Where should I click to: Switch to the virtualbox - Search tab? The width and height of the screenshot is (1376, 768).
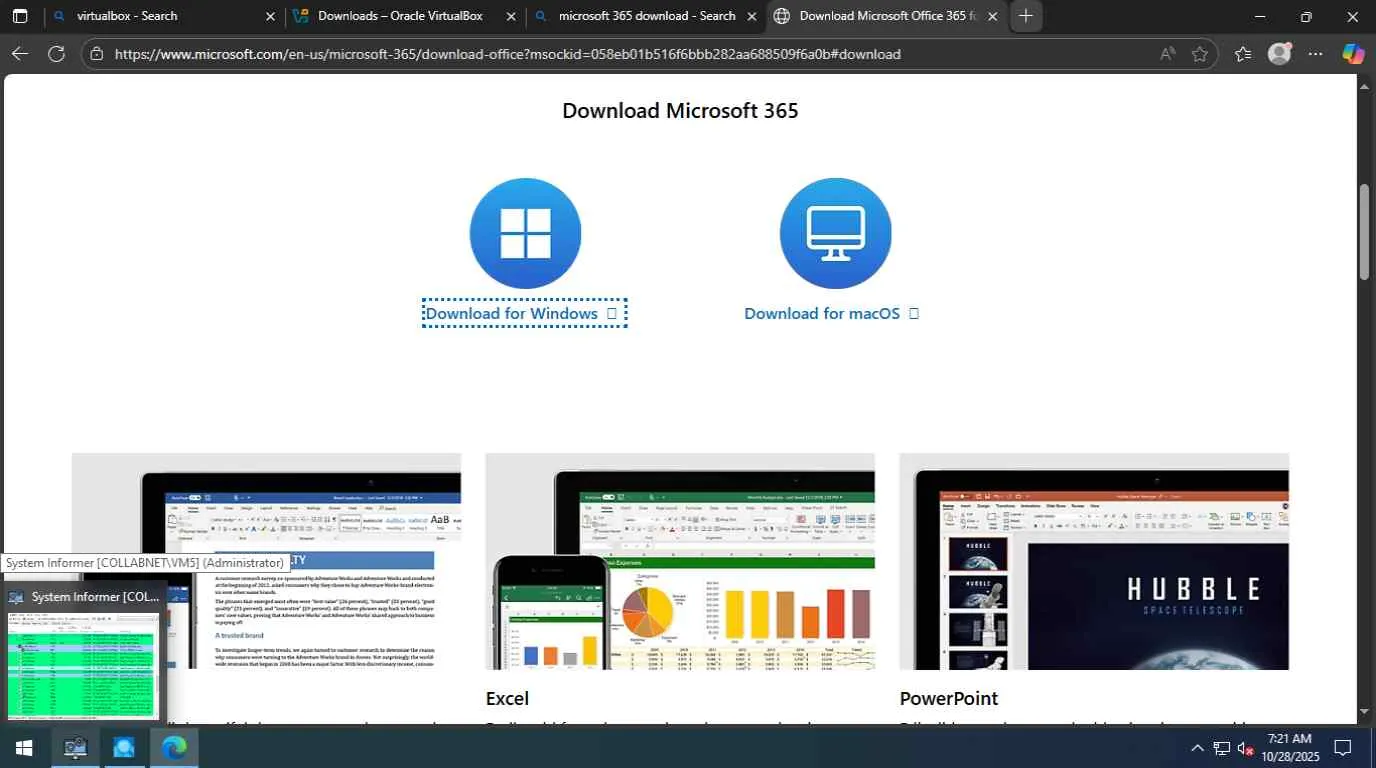pos(164,16)
